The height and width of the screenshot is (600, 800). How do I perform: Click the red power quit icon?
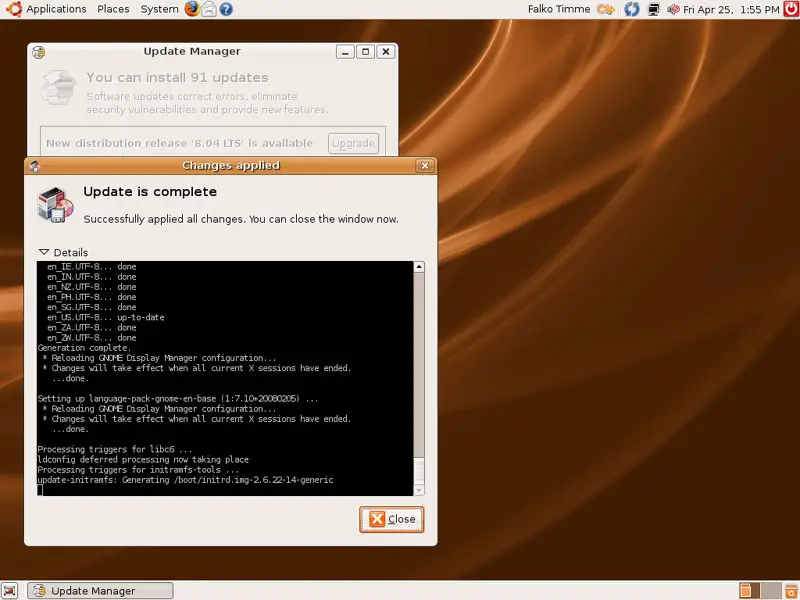tap(791, 9)
